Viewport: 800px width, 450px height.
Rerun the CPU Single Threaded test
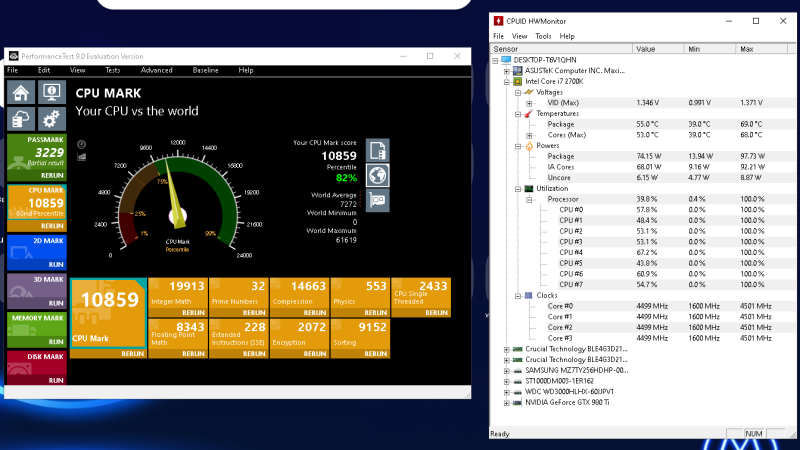click(x=436, y=312)
